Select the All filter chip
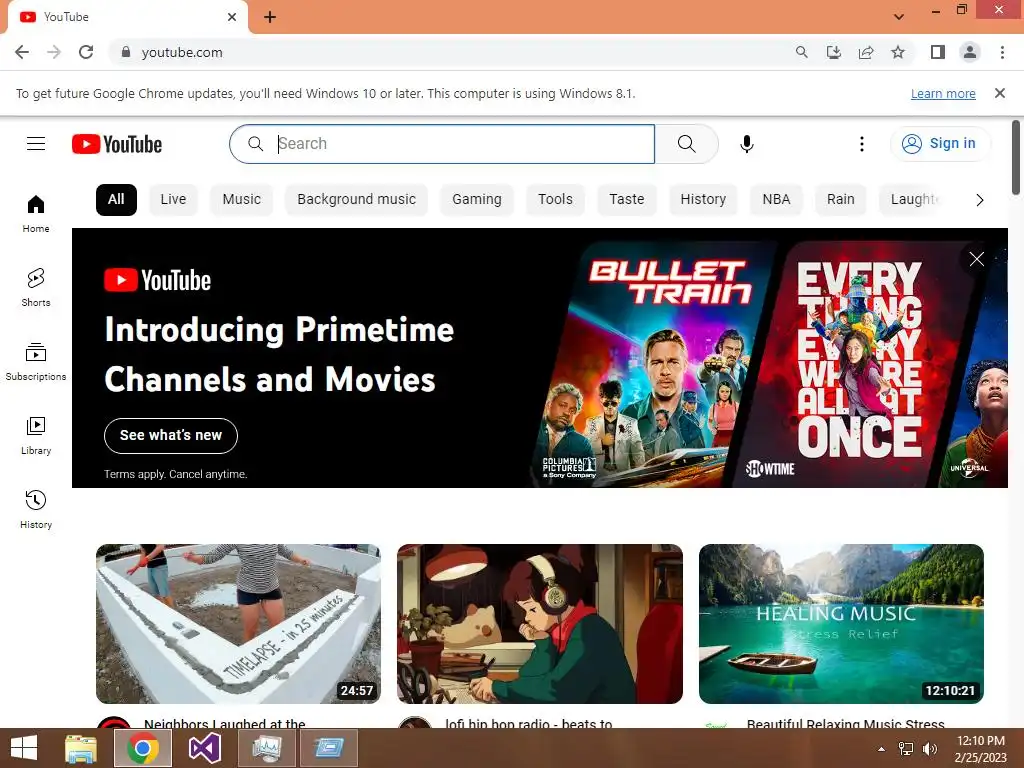 tap(116, 200)
